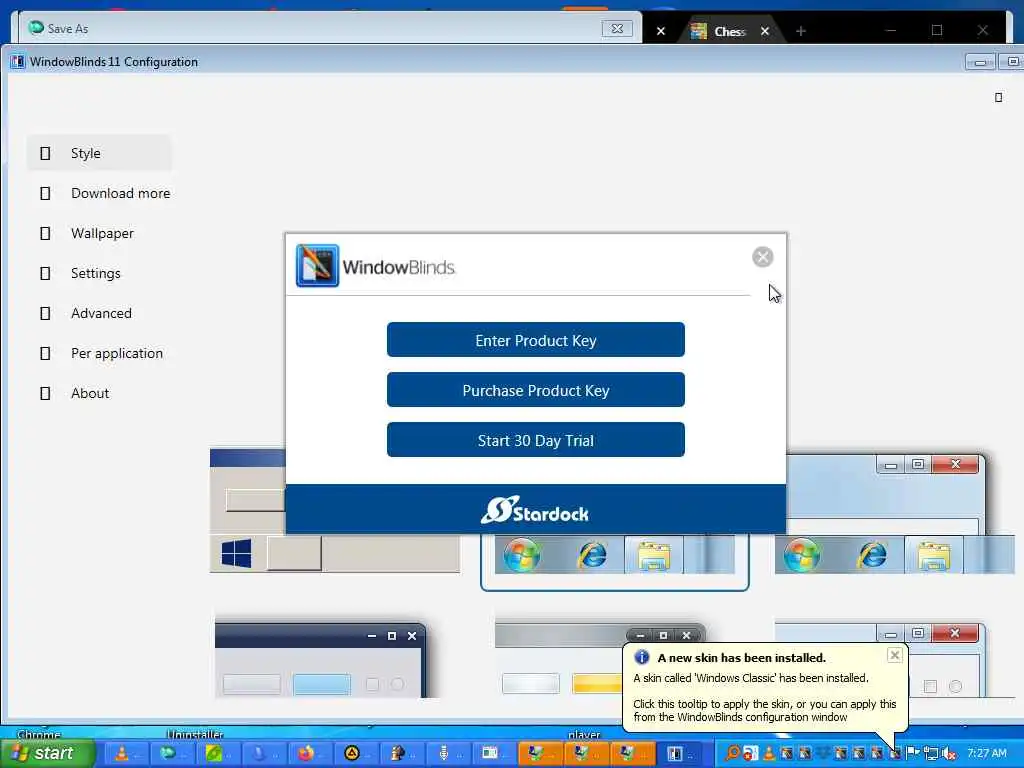Click the icon next to About
This screenshot has width=1024, height=768.
click(45, 393)
